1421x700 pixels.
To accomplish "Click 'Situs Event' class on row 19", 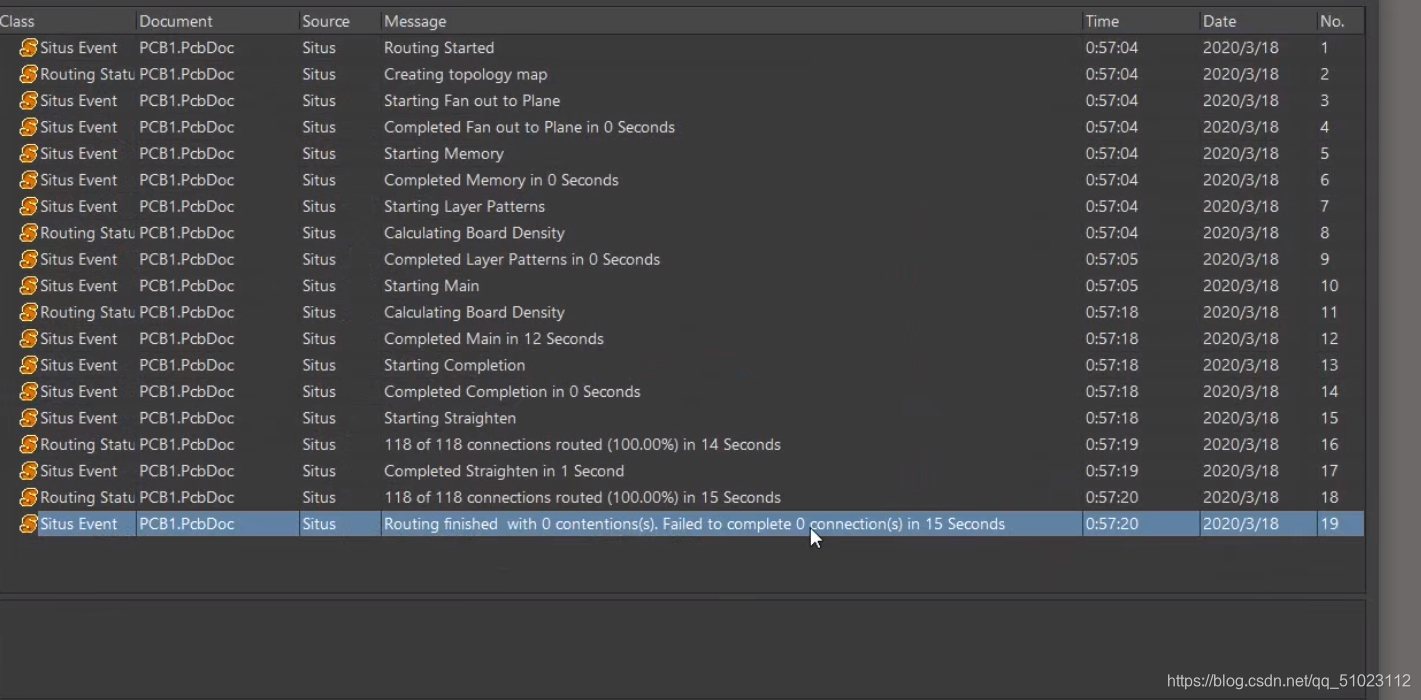I will click(x=78, y=524).
